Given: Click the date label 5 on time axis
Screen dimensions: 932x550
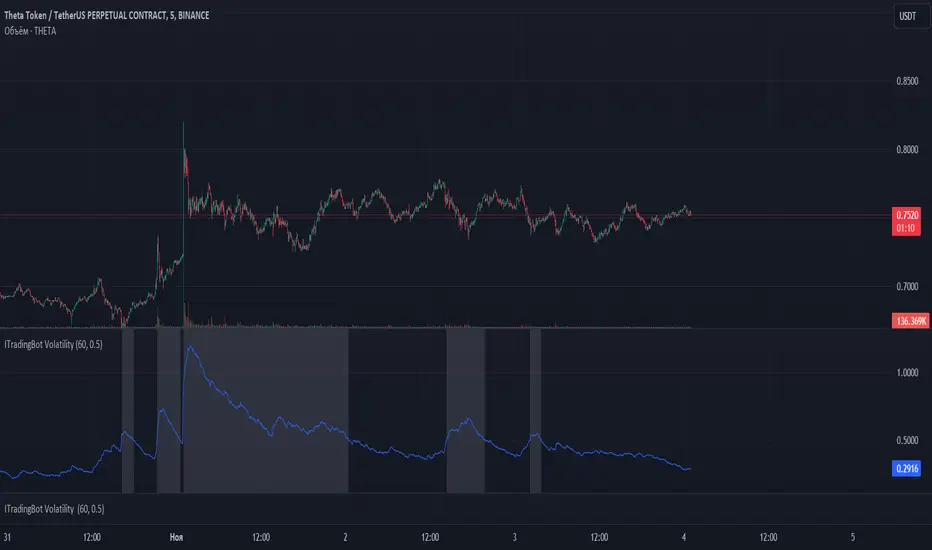Looking at the screenshot, I should pos(853,538).
